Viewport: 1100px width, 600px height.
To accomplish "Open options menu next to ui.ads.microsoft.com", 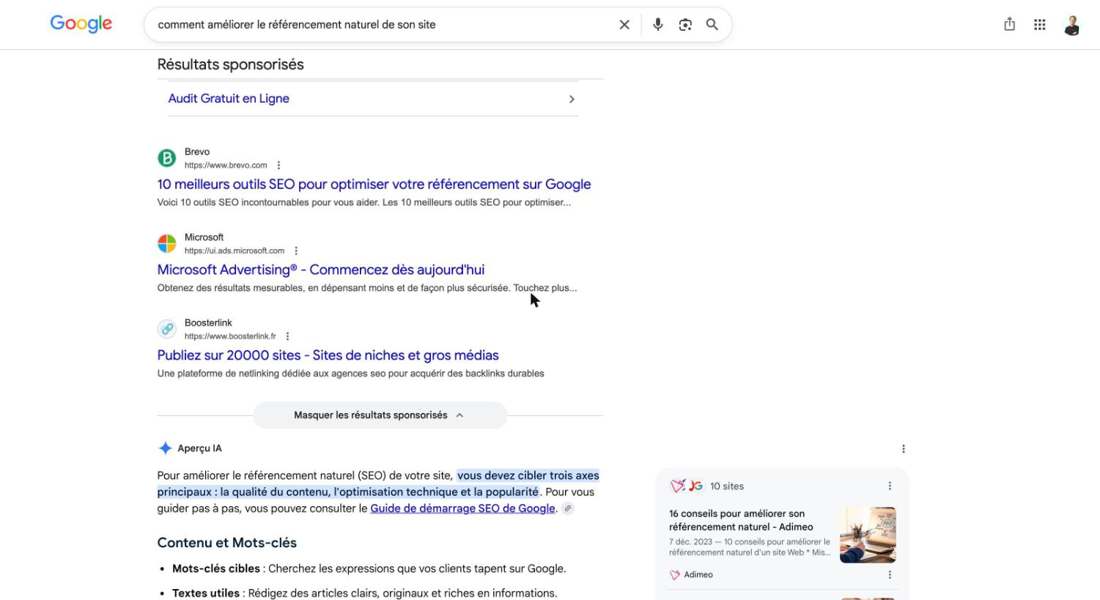I will pyautogui.click(x=296, y=251).
